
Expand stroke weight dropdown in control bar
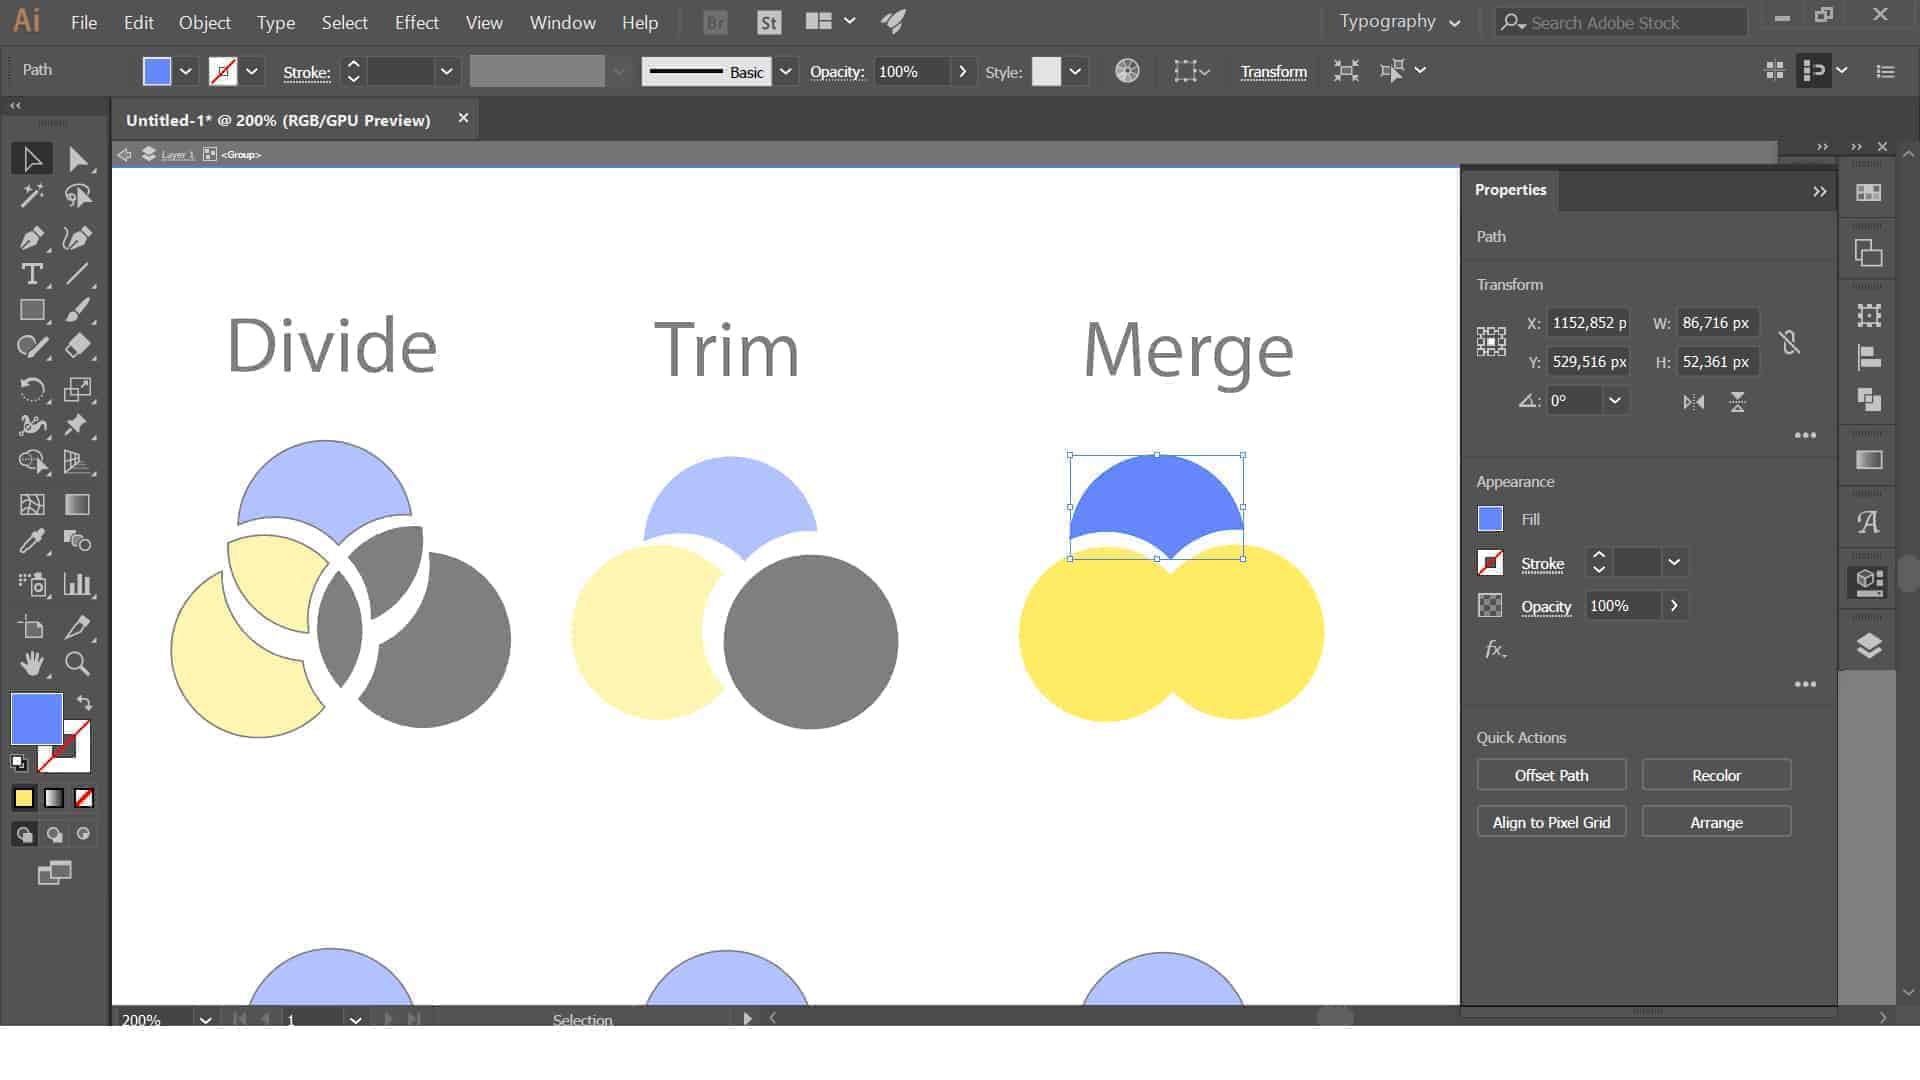[447, 72]
